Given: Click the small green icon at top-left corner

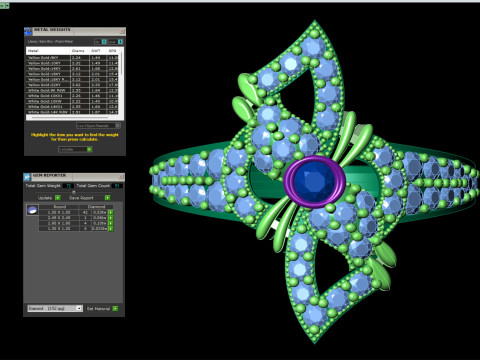Looking at the screenshot, I should 4,6.
